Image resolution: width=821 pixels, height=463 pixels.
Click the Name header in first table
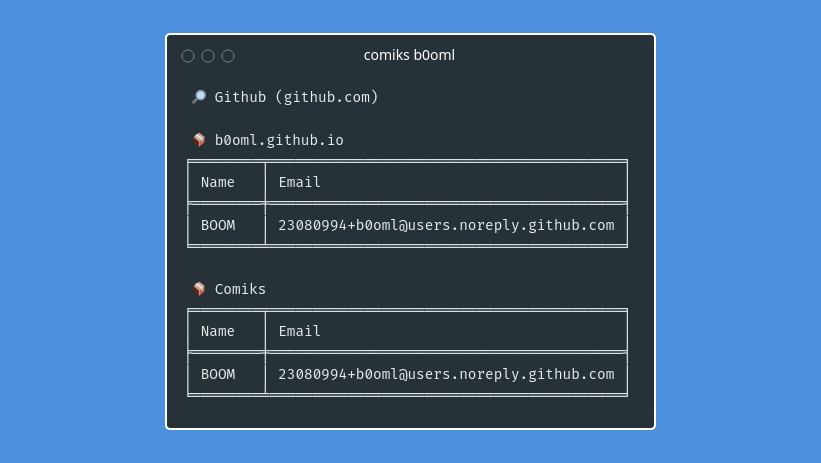[218, 182]
